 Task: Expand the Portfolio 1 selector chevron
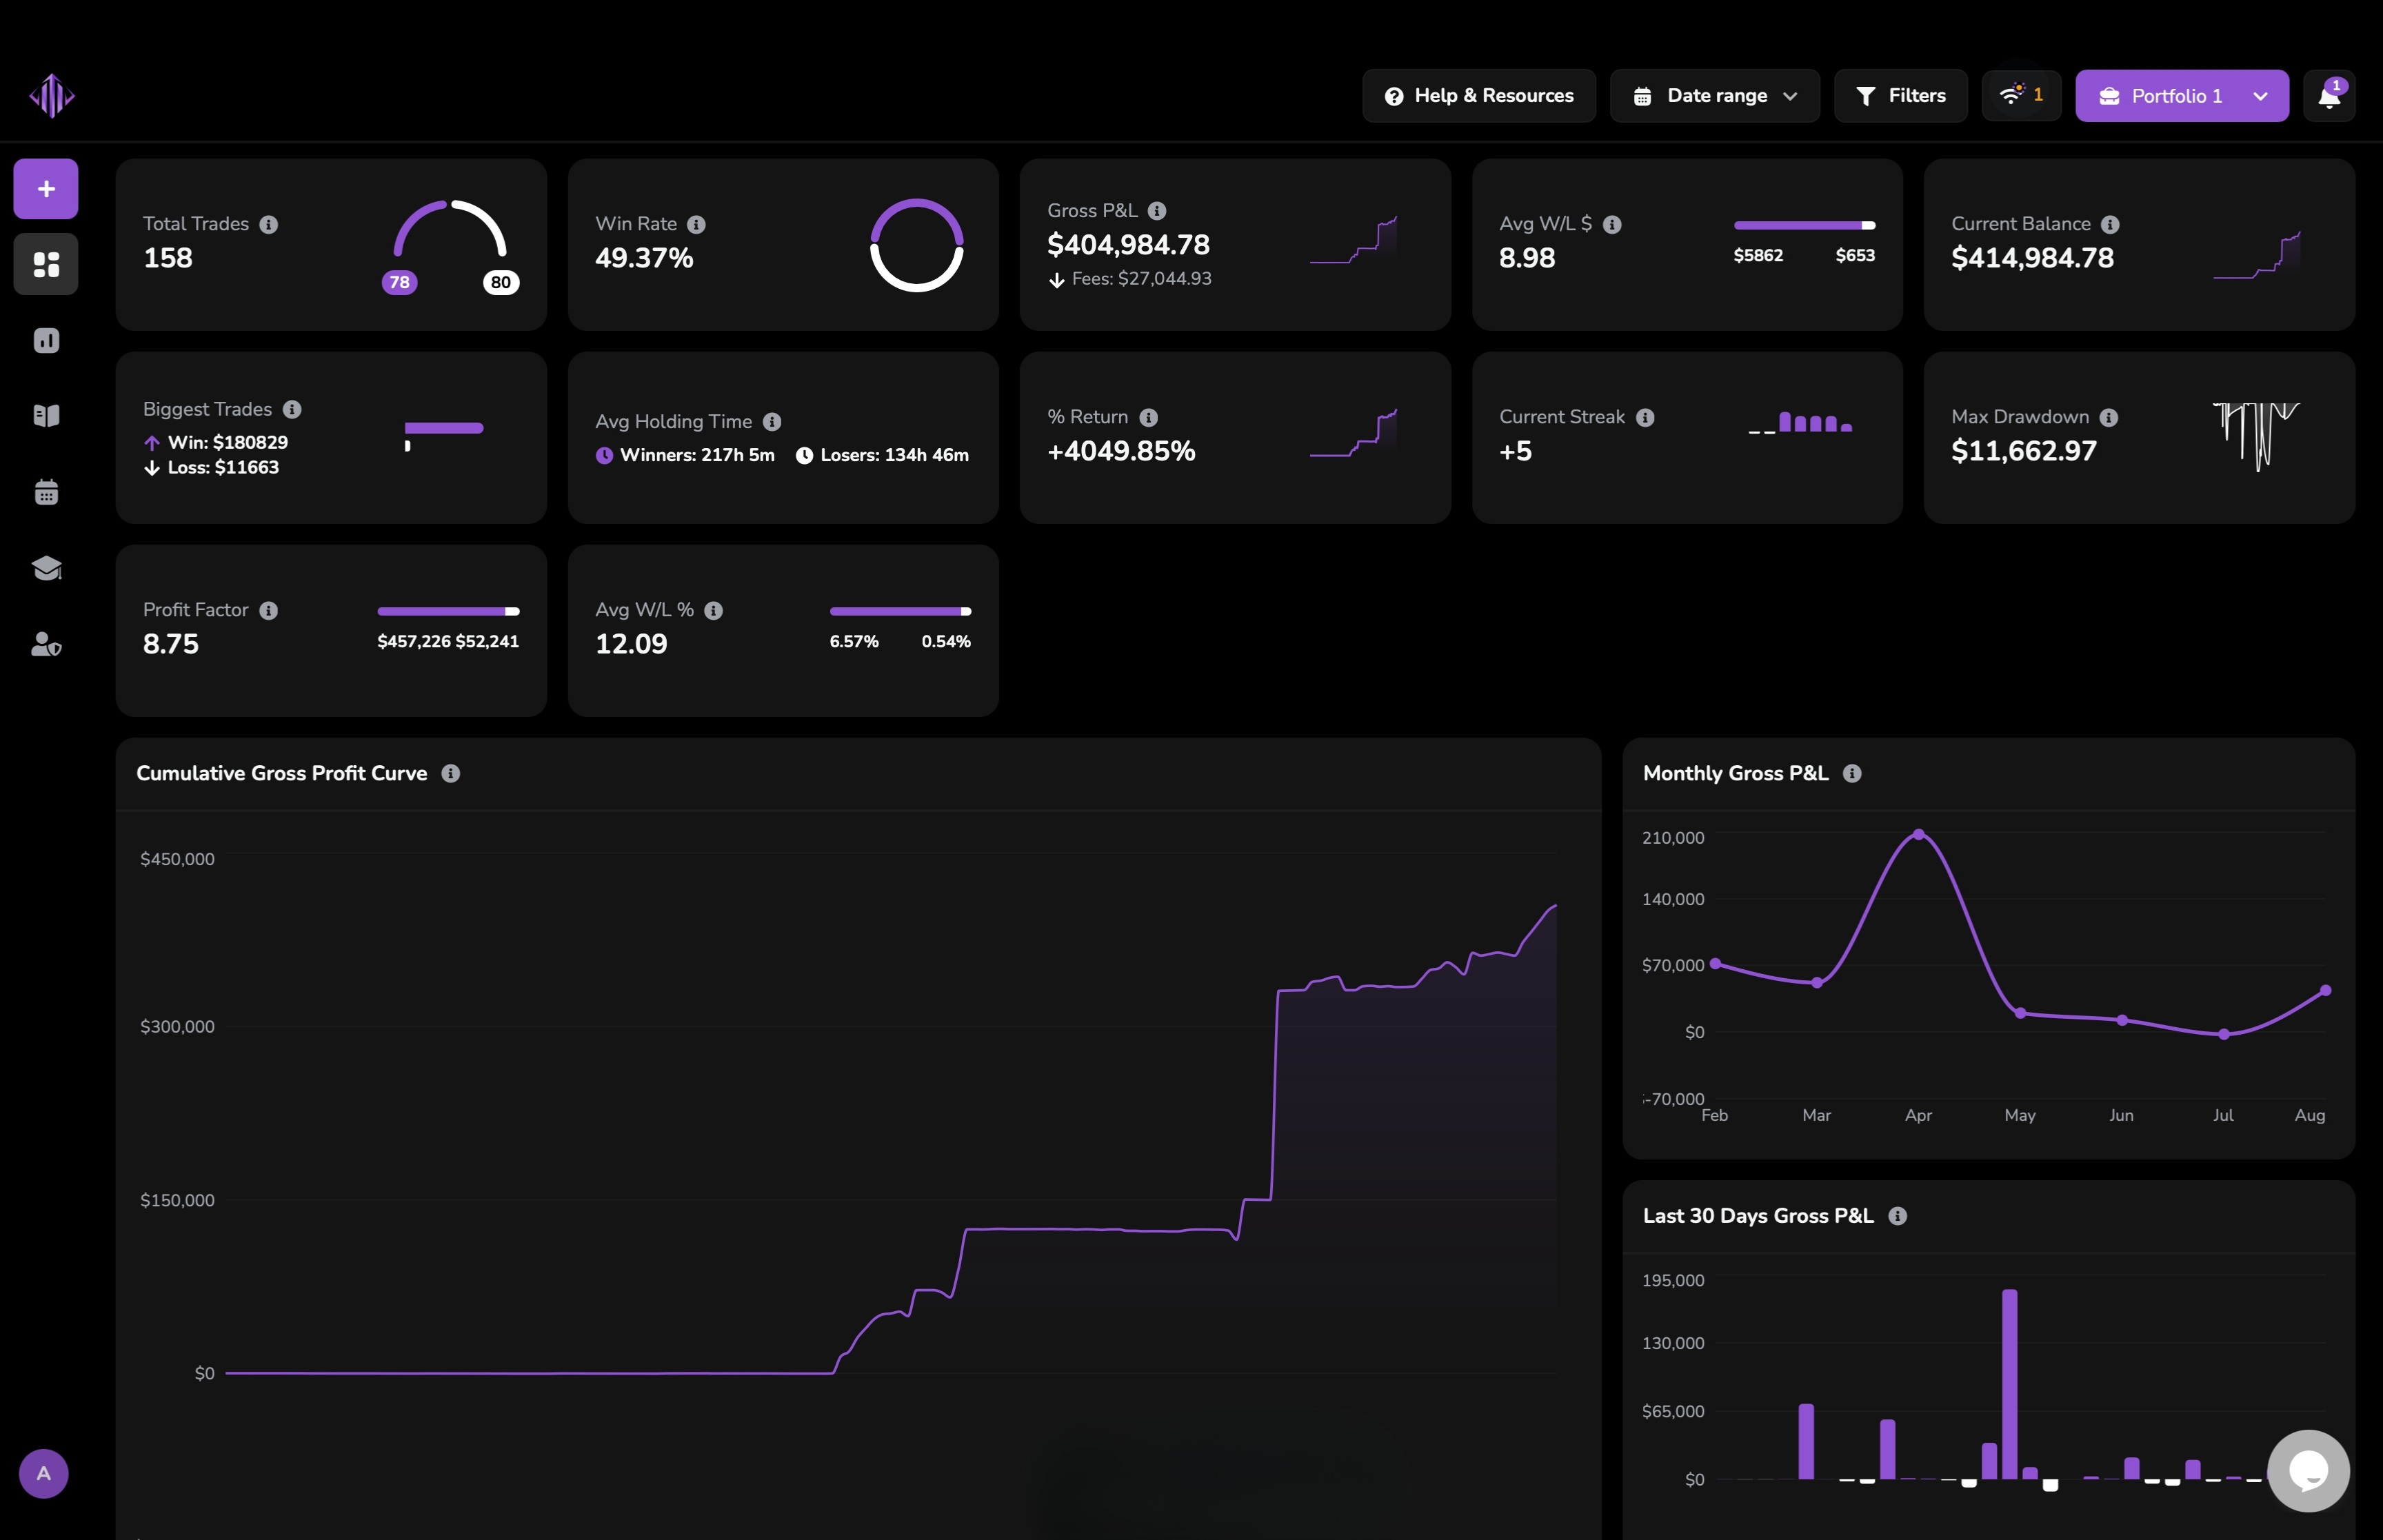point(2260,96)
